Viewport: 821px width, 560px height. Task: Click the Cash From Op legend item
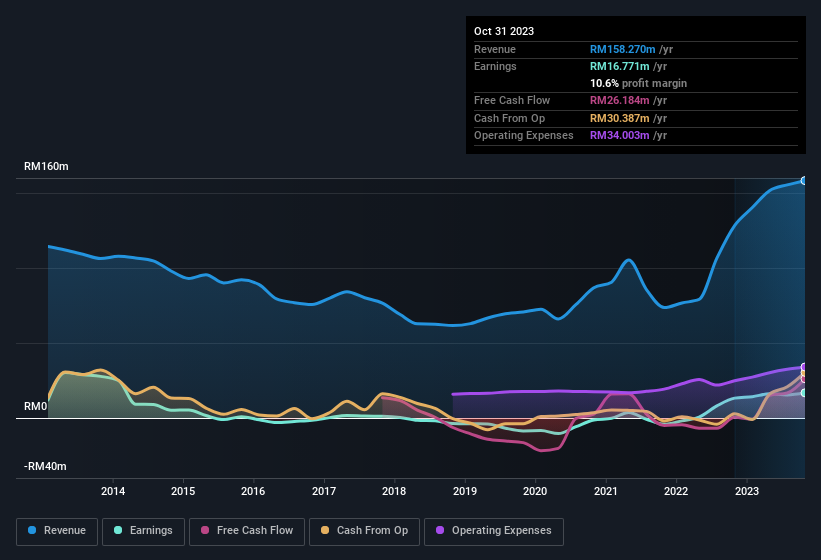click(363, 531)
